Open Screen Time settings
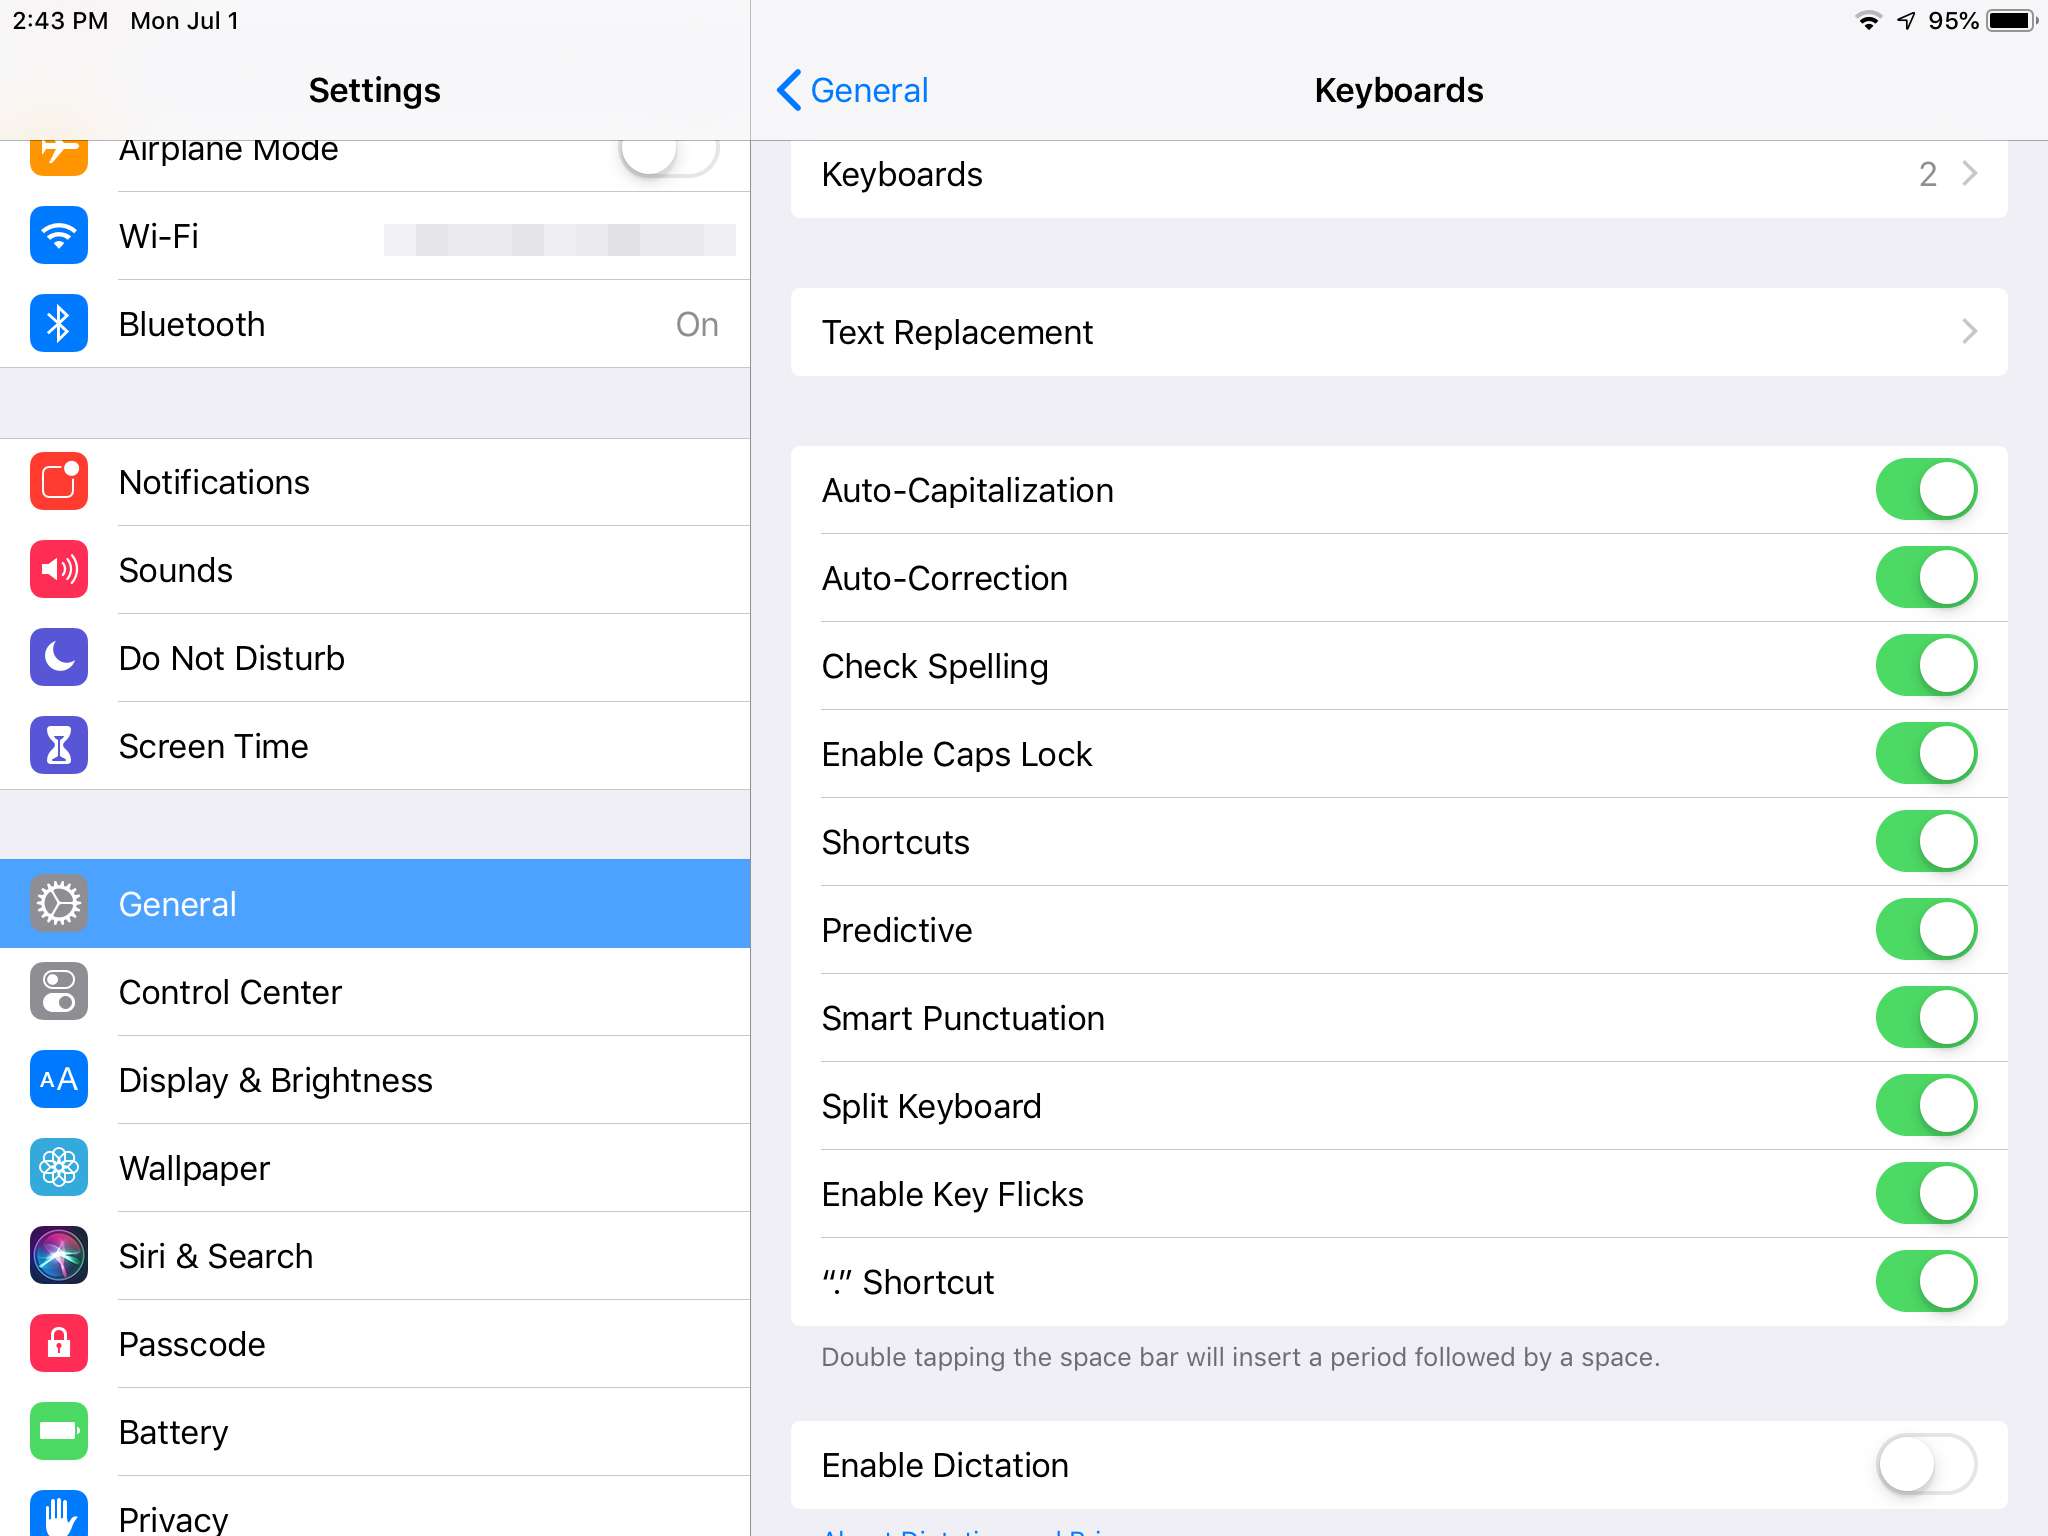 tap(375, 746)
